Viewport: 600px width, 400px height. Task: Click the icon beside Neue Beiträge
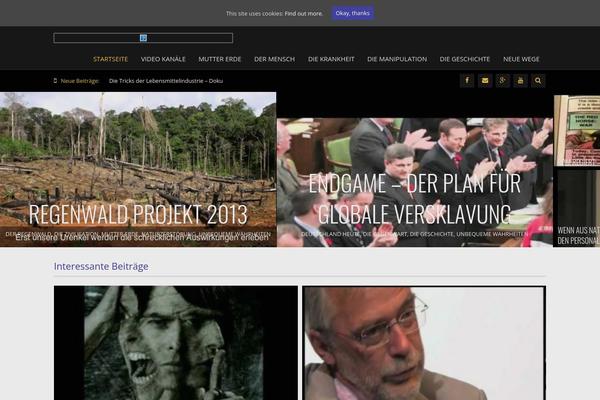tap(55, 81)
